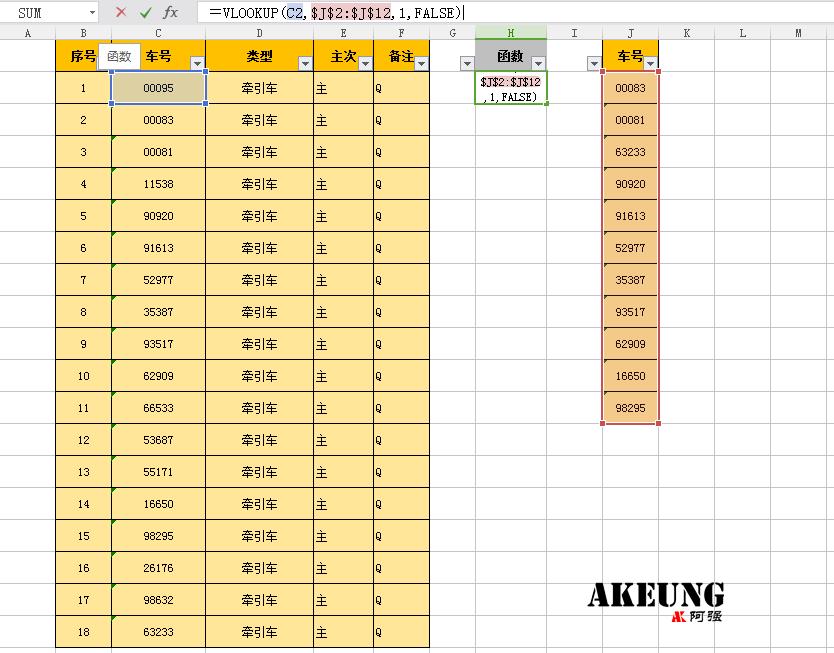Open the 主次 column filter arrow
The width and height of the screenshot is (834, 653).
tap(365, 64)
